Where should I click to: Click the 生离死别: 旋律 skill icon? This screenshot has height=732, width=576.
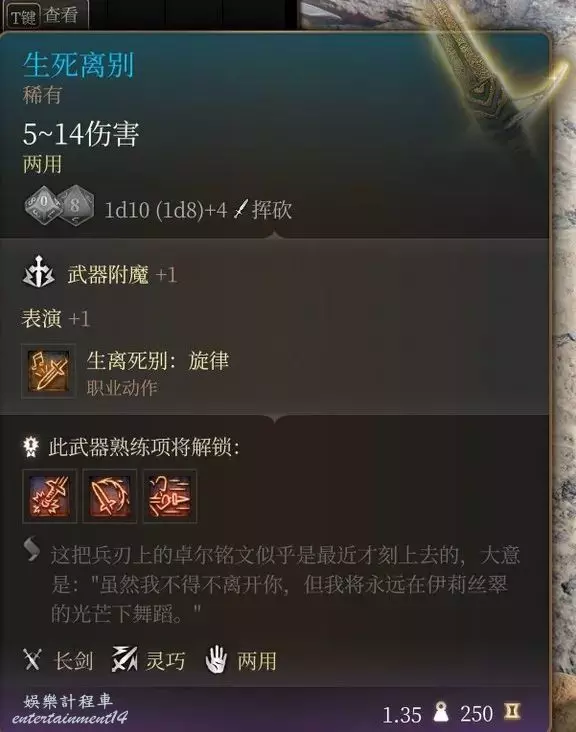48,371
